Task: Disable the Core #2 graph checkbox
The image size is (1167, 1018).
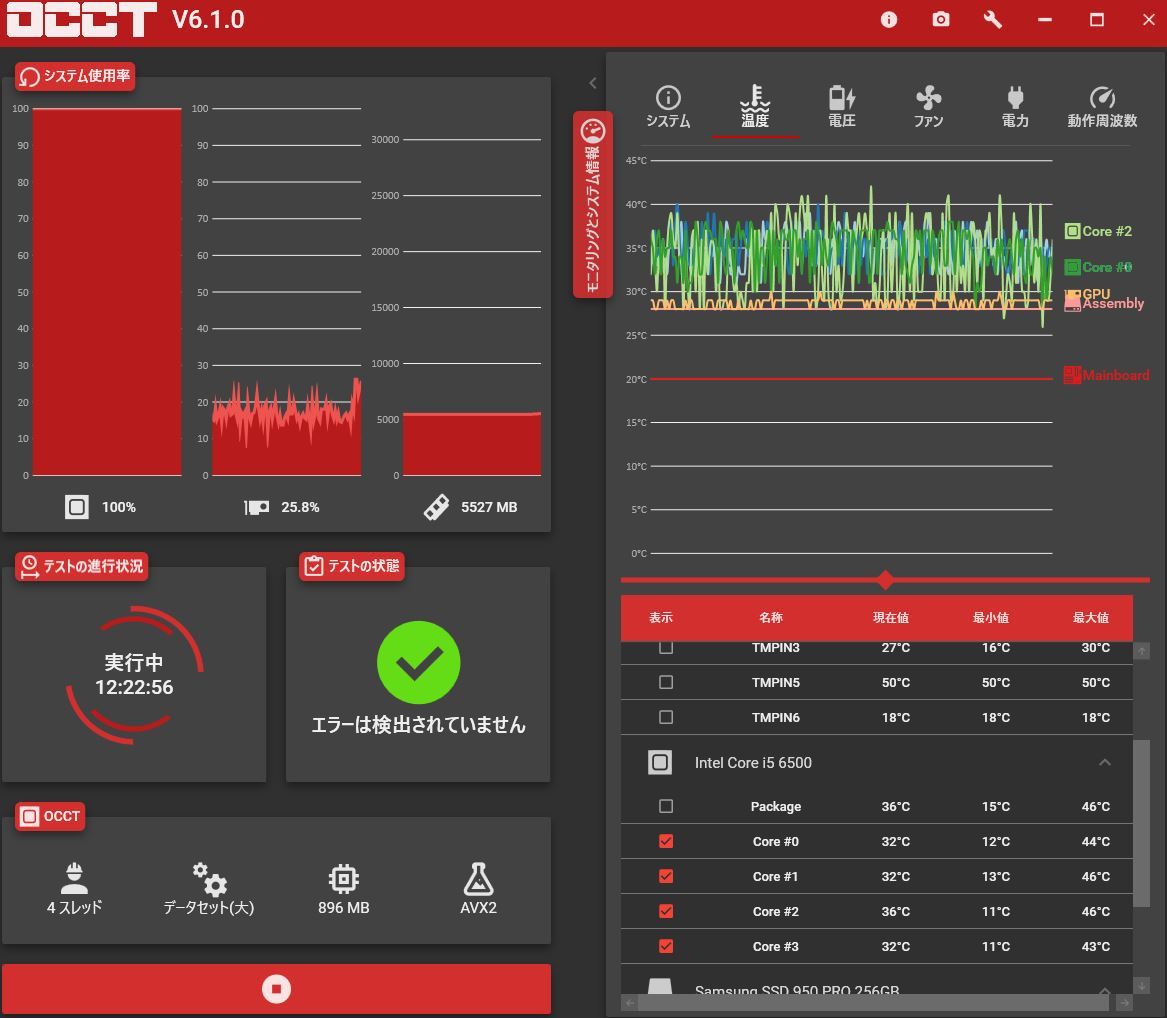Action: [x=666, y=911]
